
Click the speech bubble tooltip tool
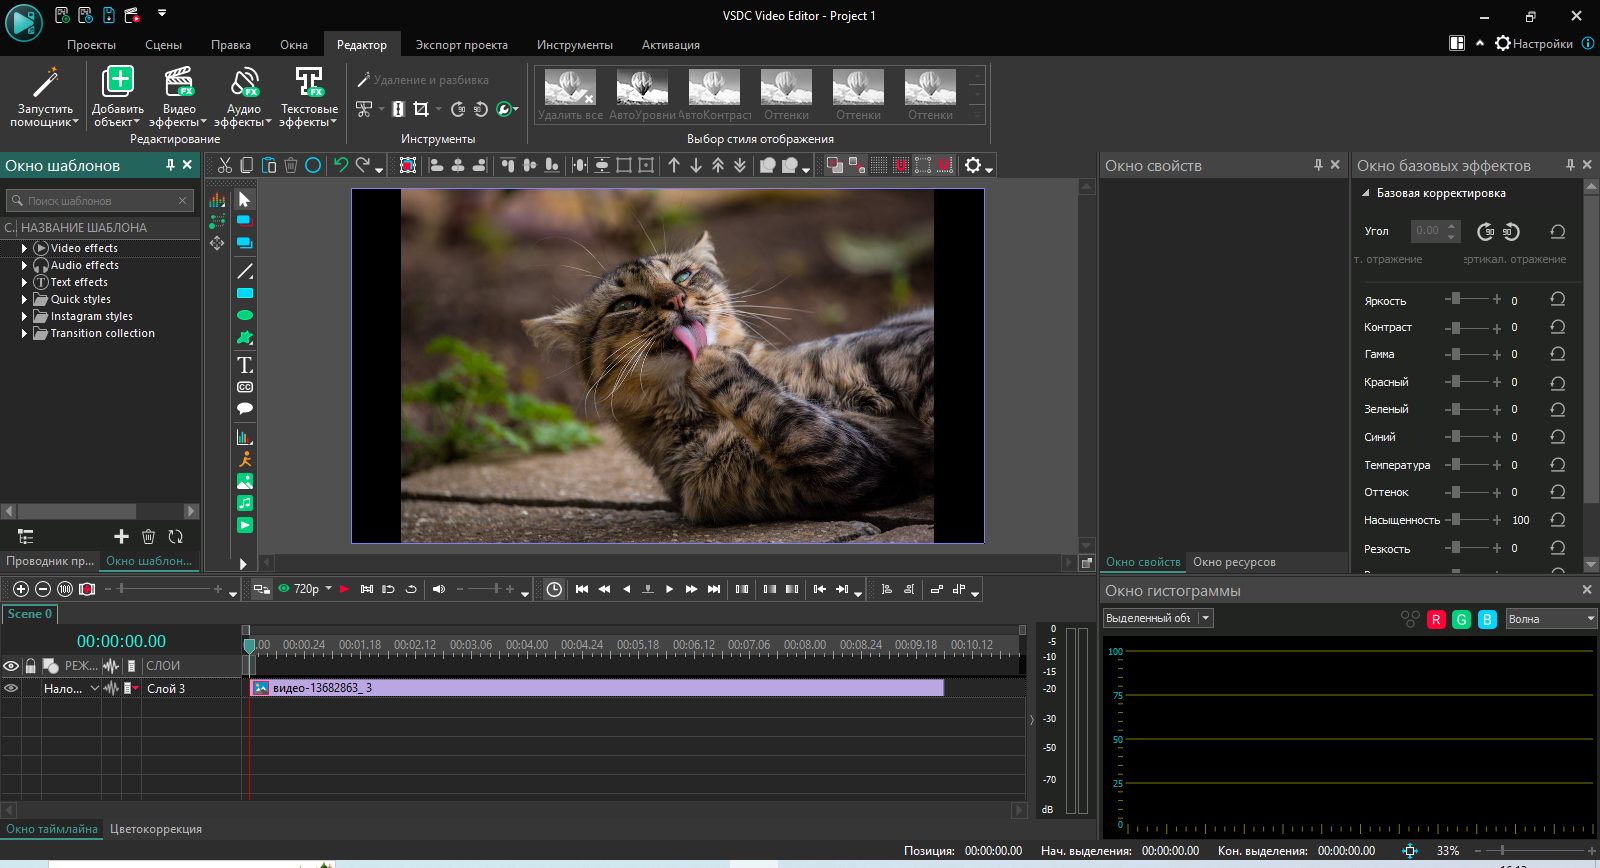(245, 409)
